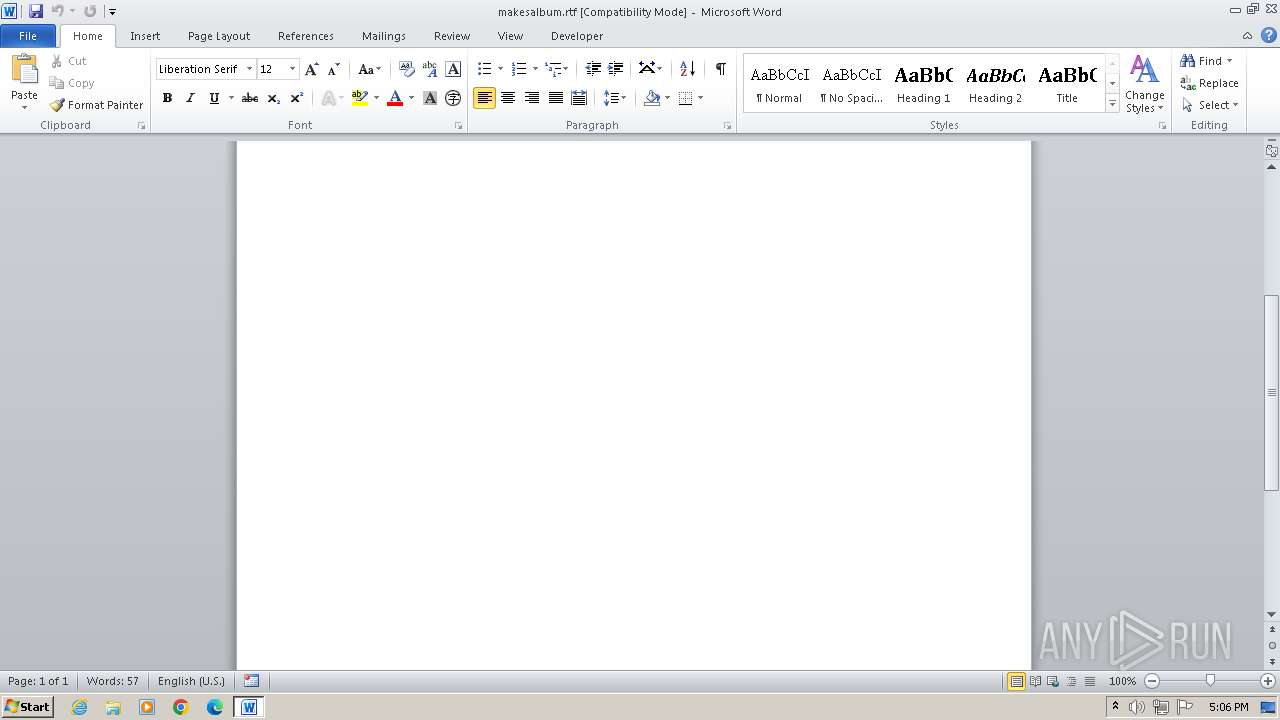Set Justify alignment

pyautogui.click(x=555, y=98)
